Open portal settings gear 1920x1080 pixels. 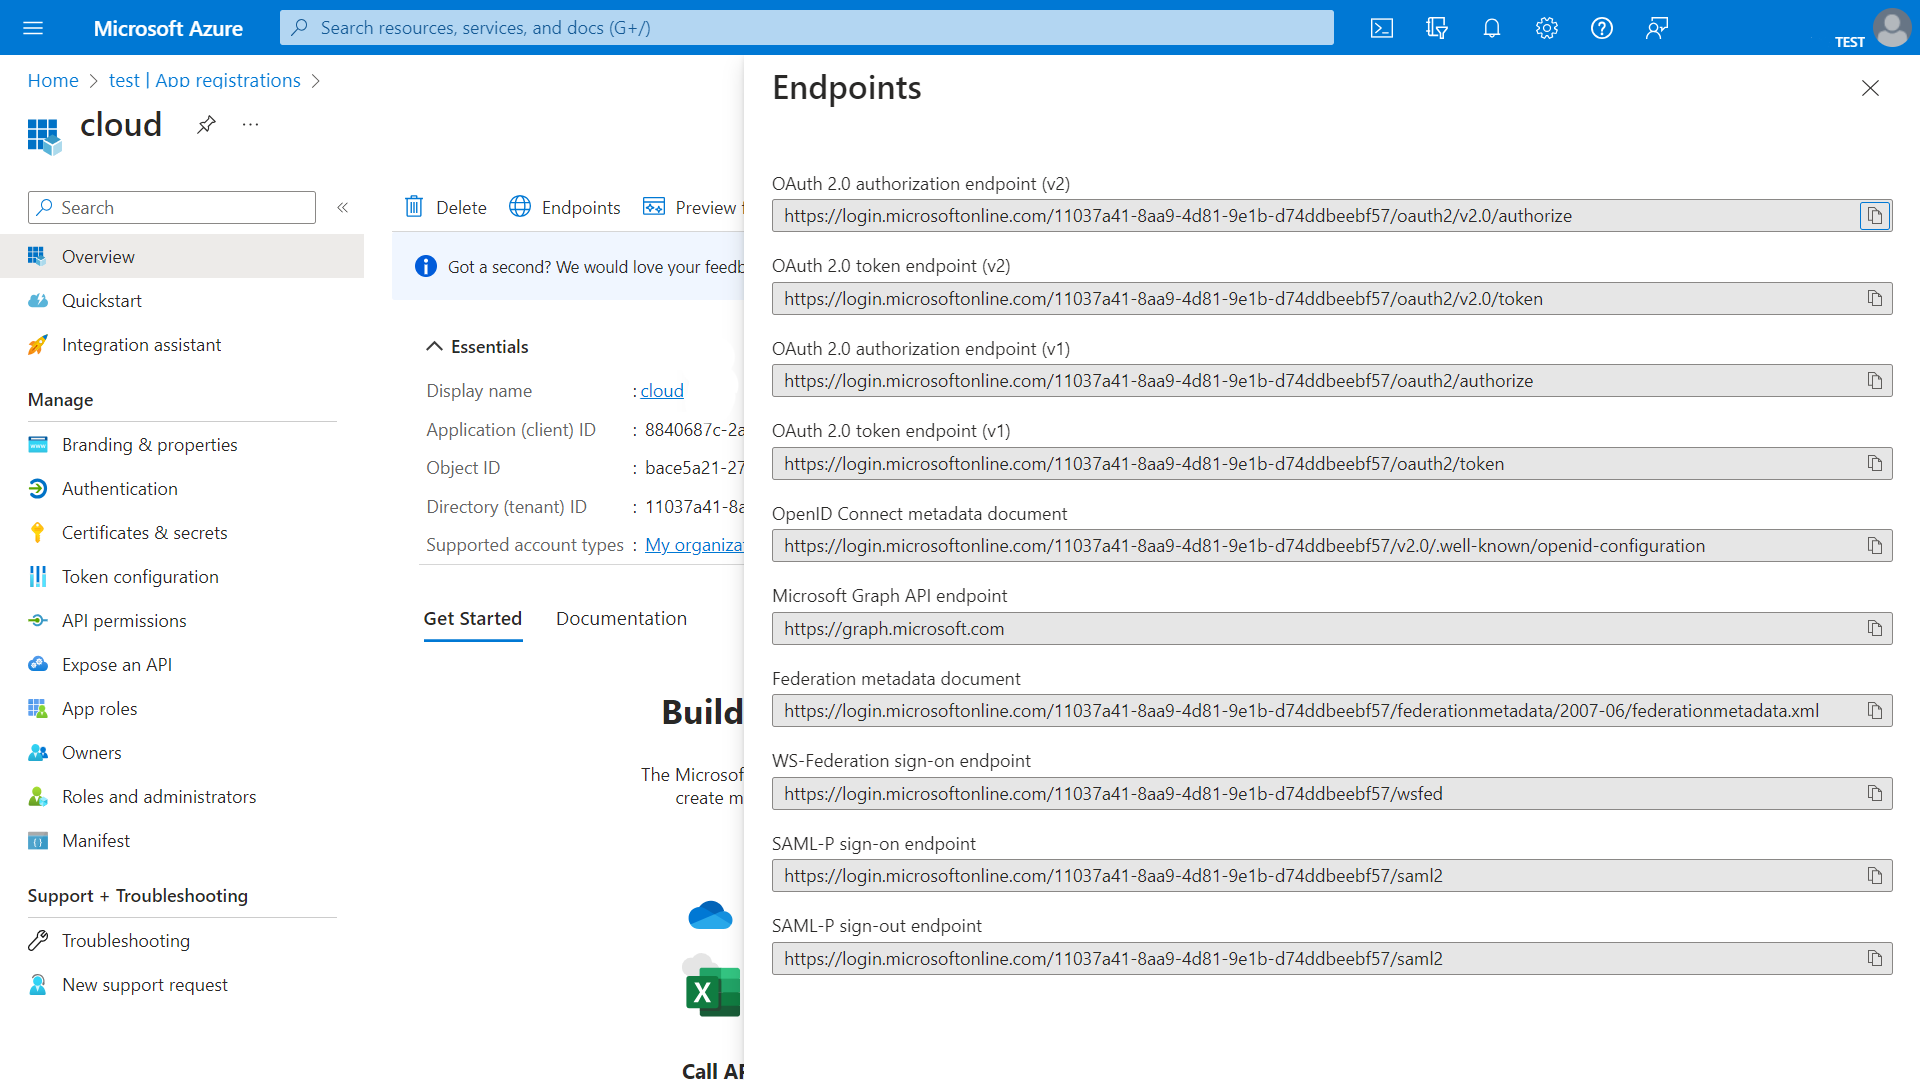[x=1546, y=28]
